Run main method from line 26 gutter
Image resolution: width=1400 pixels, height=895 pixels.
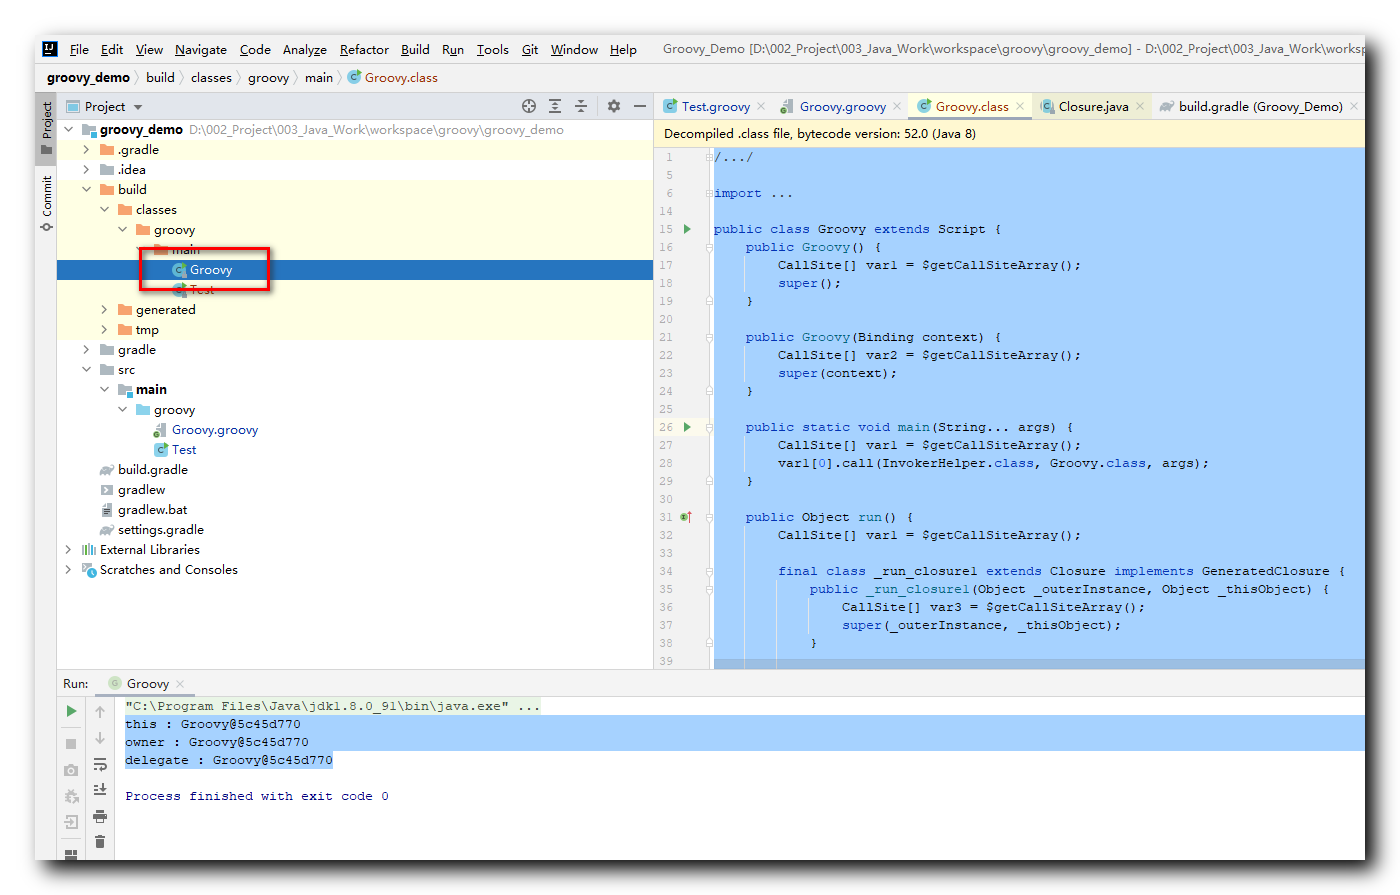tap(687, 427)
